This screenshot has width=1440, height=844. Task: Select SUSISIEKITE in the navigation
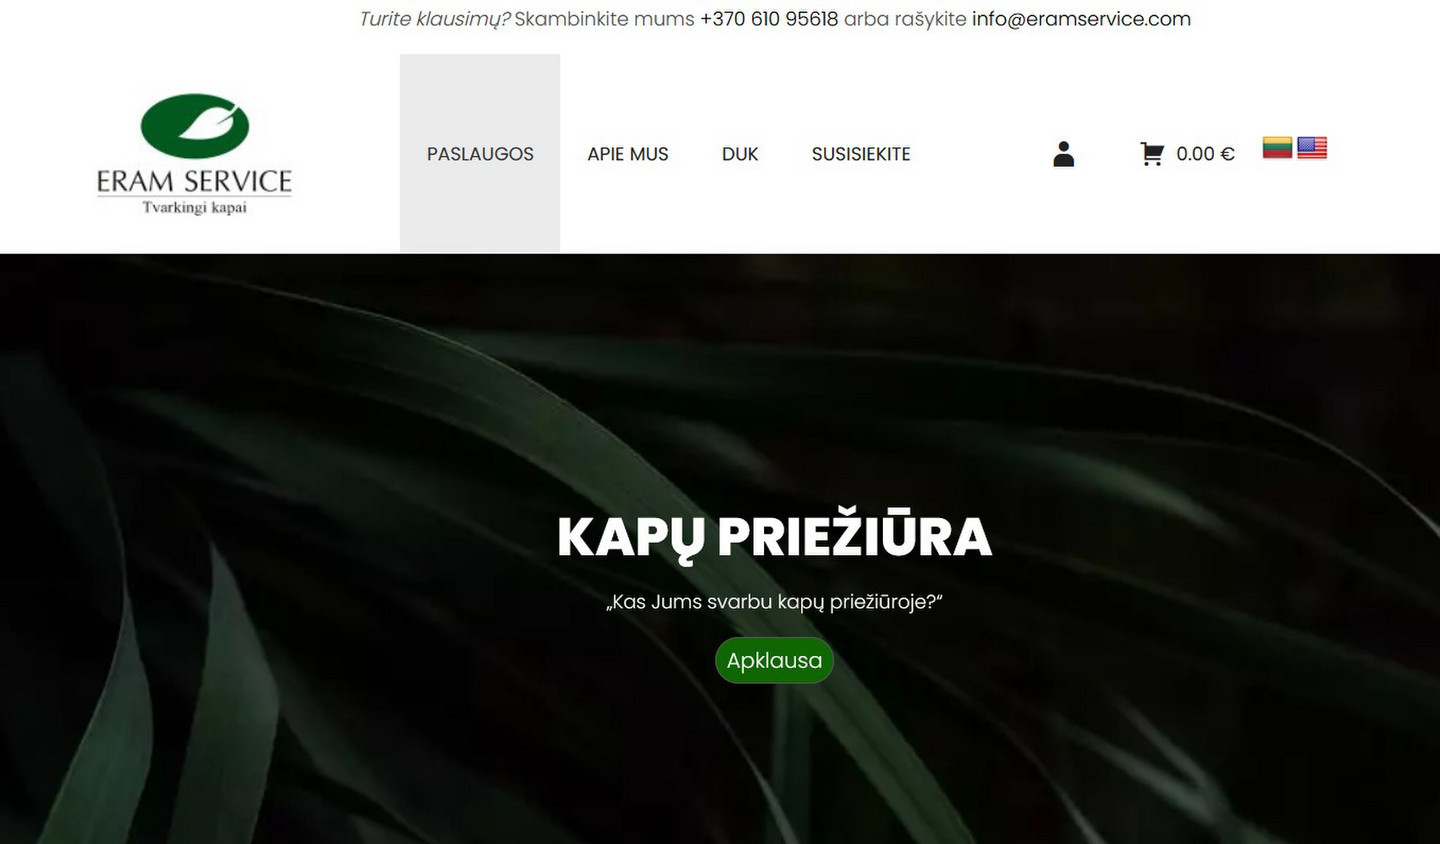[x=861, y=154]
